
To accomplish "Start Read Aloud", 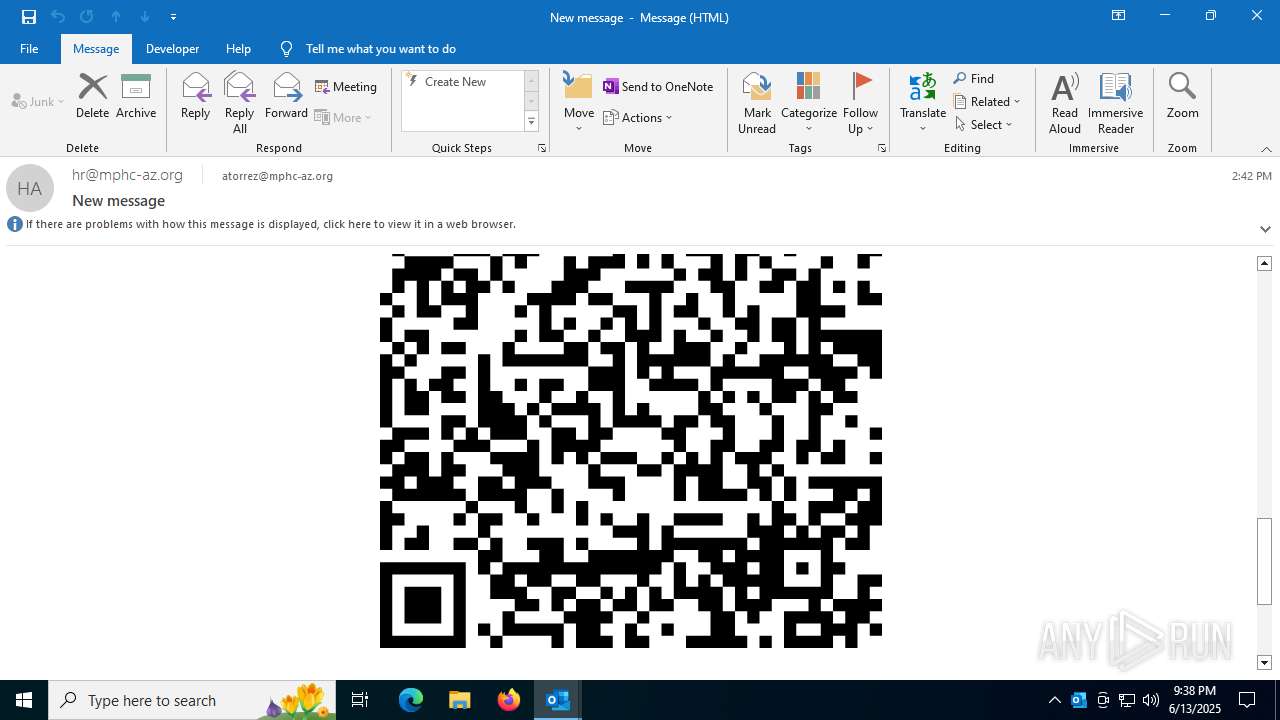I will pyautogui.click(x=1065, y=103).
